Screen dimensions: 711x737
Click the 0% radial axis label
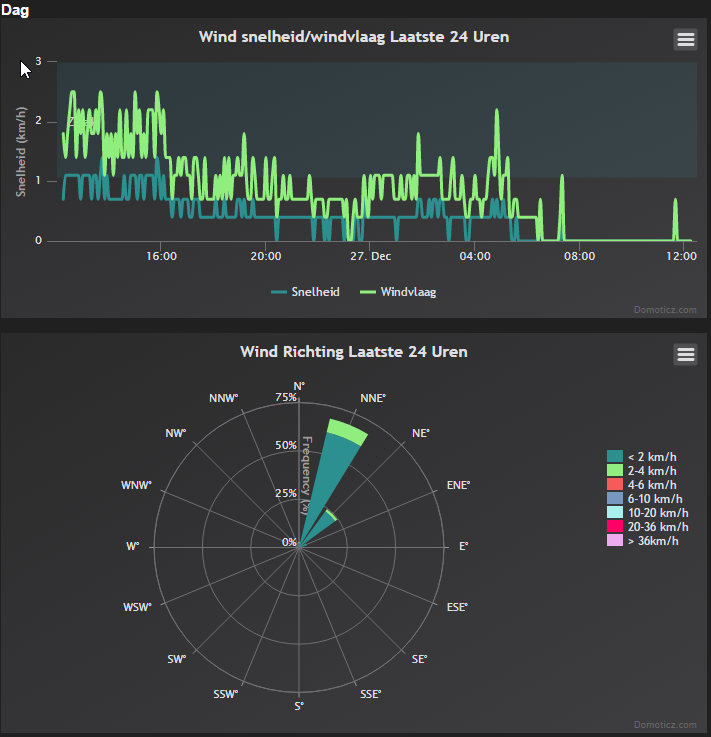pos(289,542)
